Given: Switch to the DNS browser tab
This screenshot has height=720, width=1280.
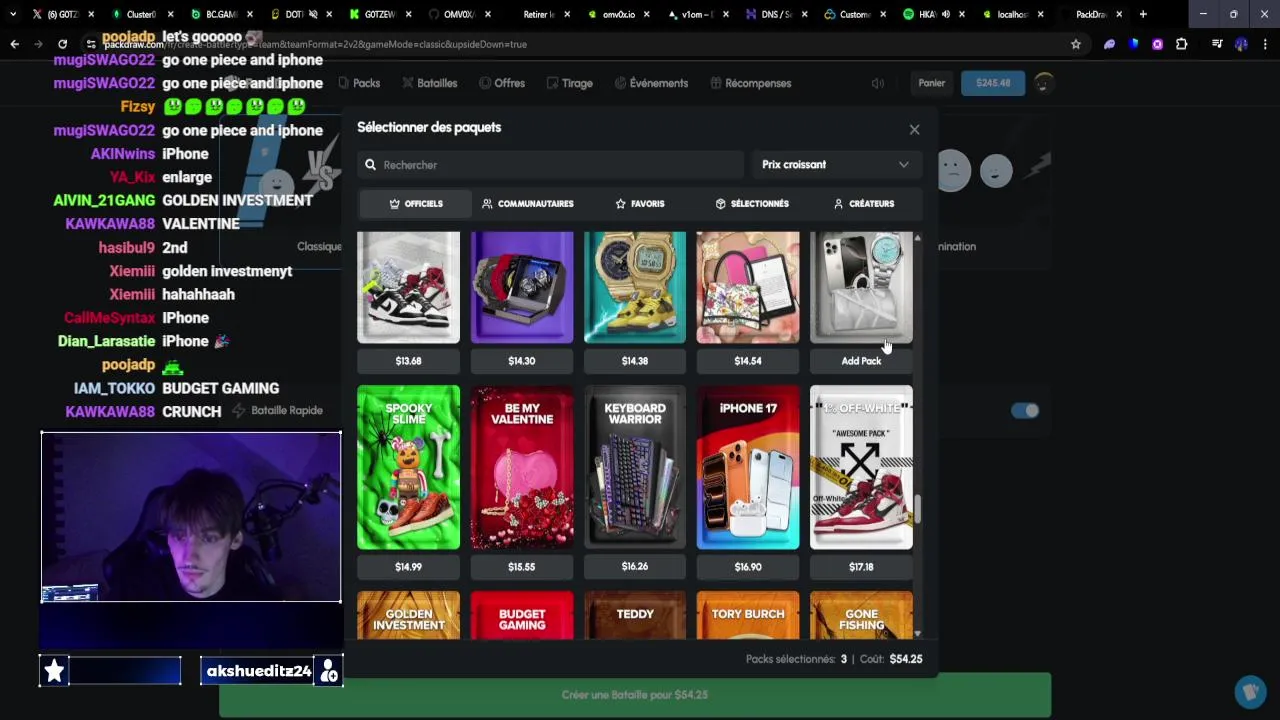Looking at the screenshot, I should (x=775, y=14).
